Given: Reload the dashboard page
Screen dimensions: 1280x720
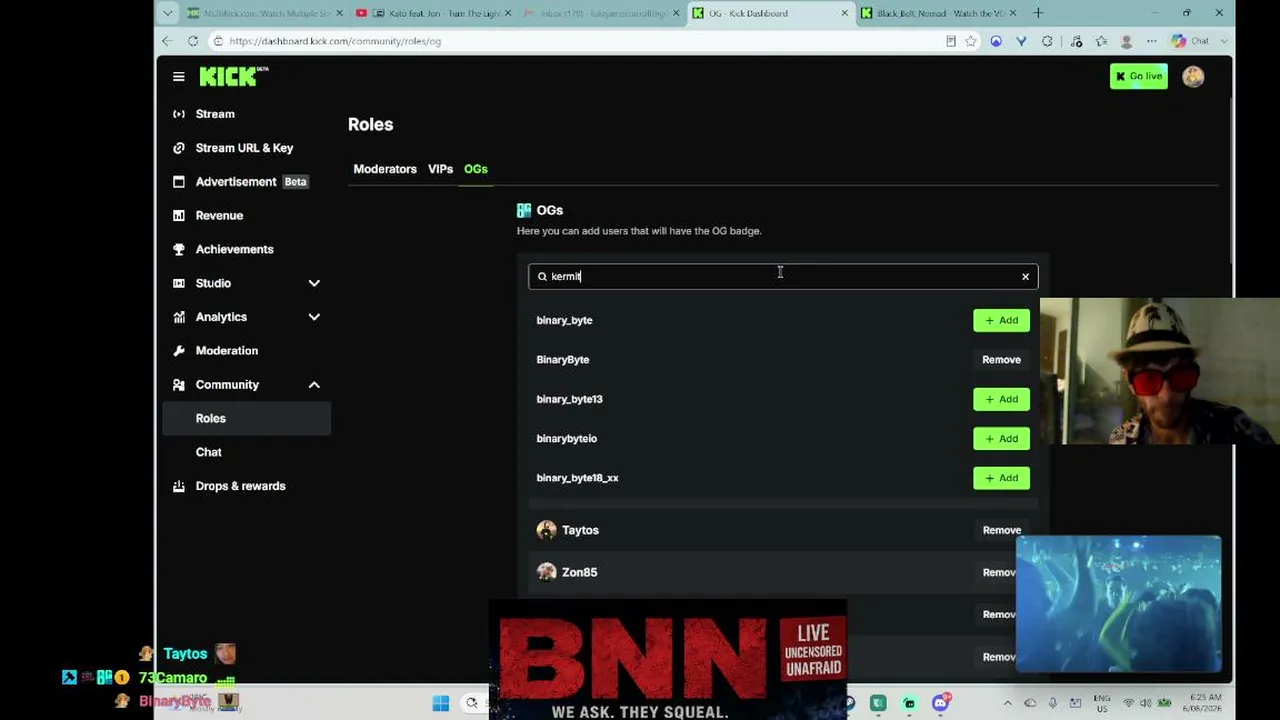Looking at the screenshot, I should [x=193, y=41].
